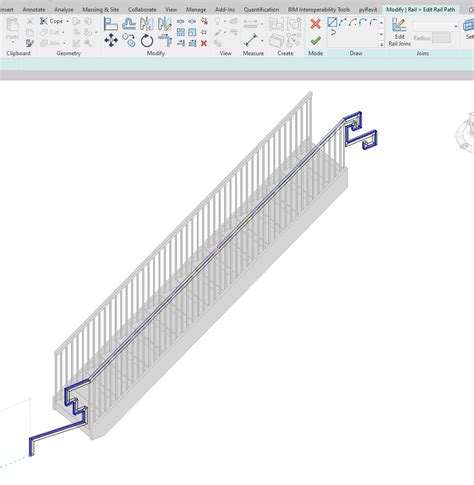Viewport: 474px width, 485px height.
Task: Finish edit mode with the green checkmark
Action: pos(315,41)
